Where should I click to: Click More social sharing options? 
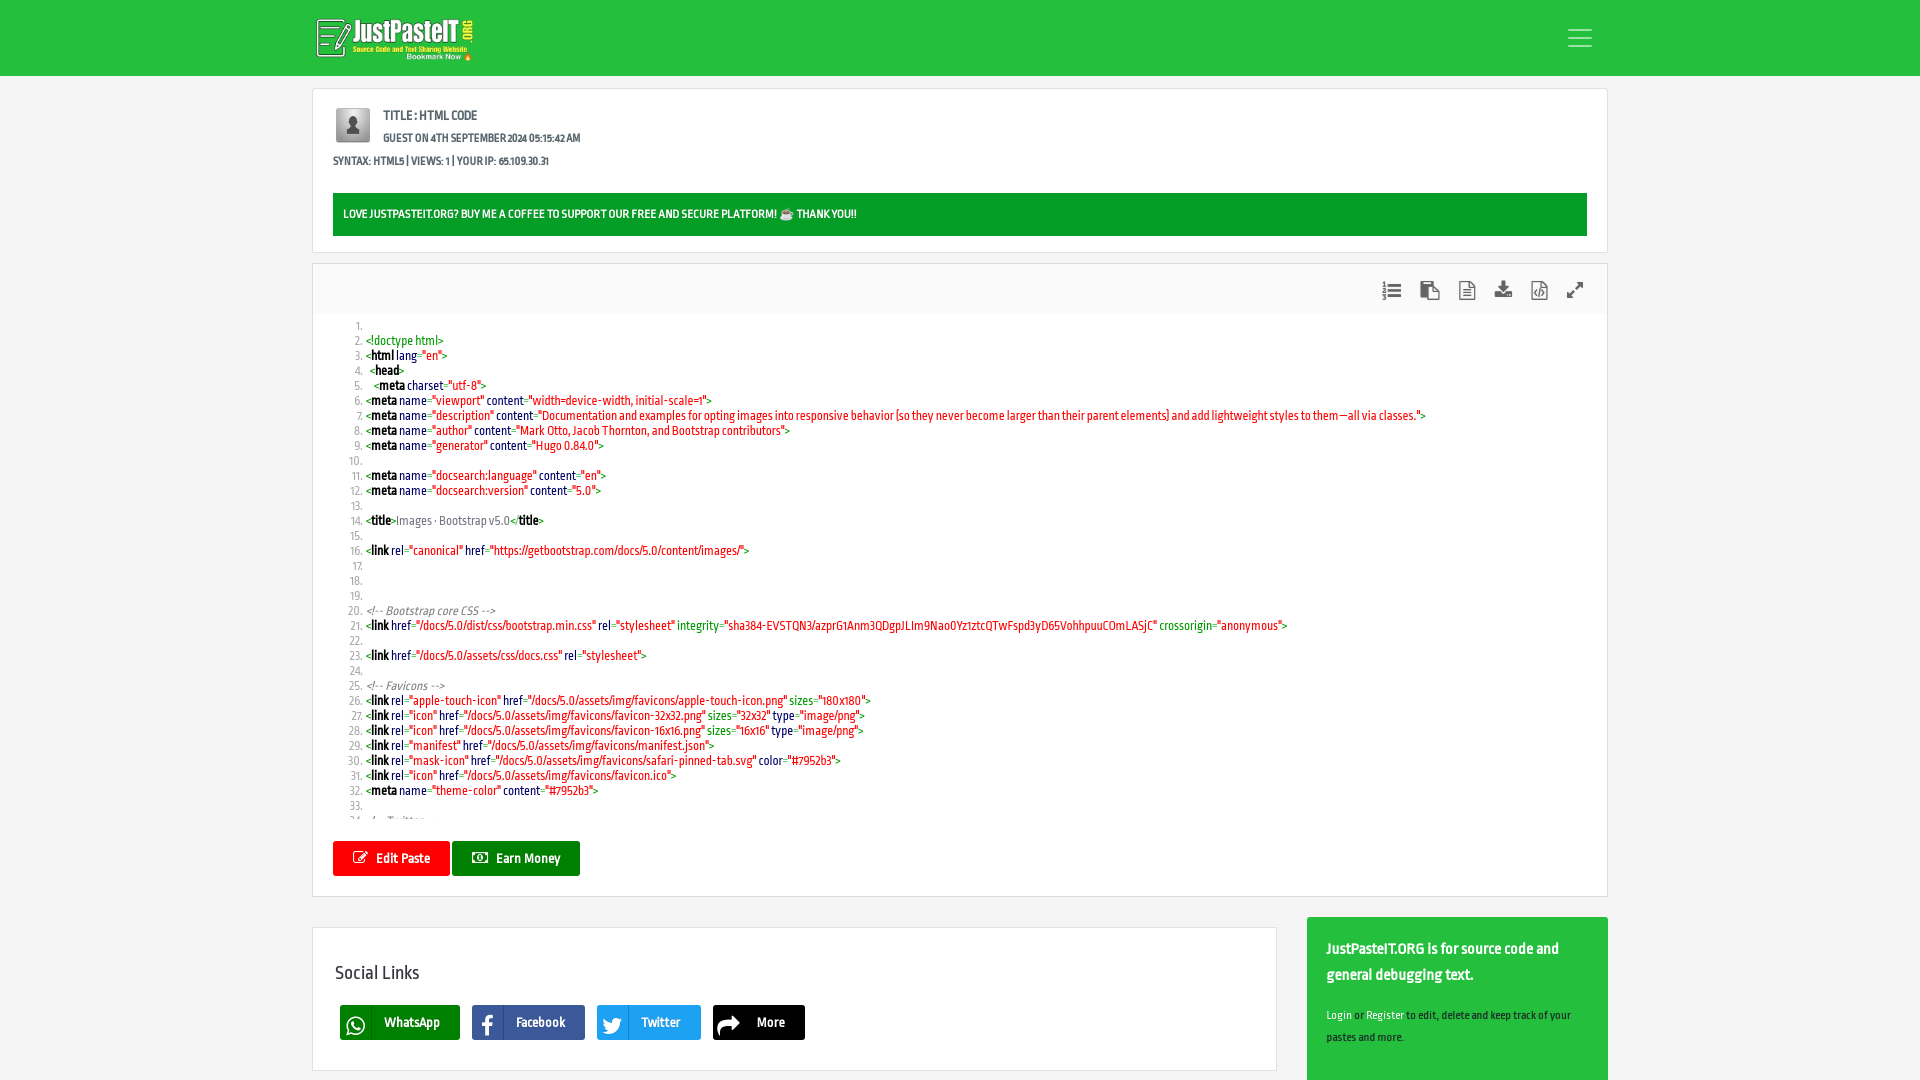[757, 1022]
